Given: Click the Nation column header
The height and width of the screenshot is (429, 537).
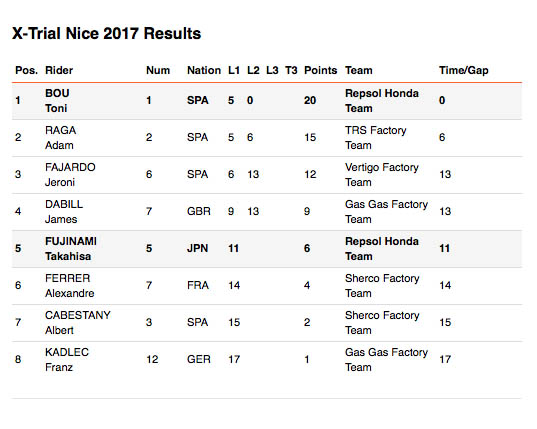Looking at the screenshot, I should point(204,70).
